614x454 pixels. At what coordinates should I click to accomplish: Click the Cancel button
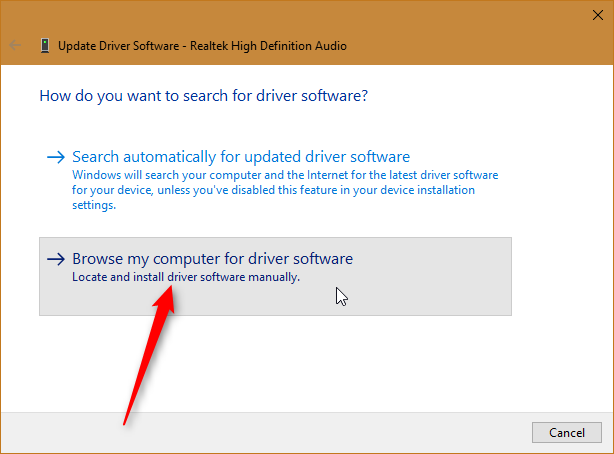click(567, 432)
